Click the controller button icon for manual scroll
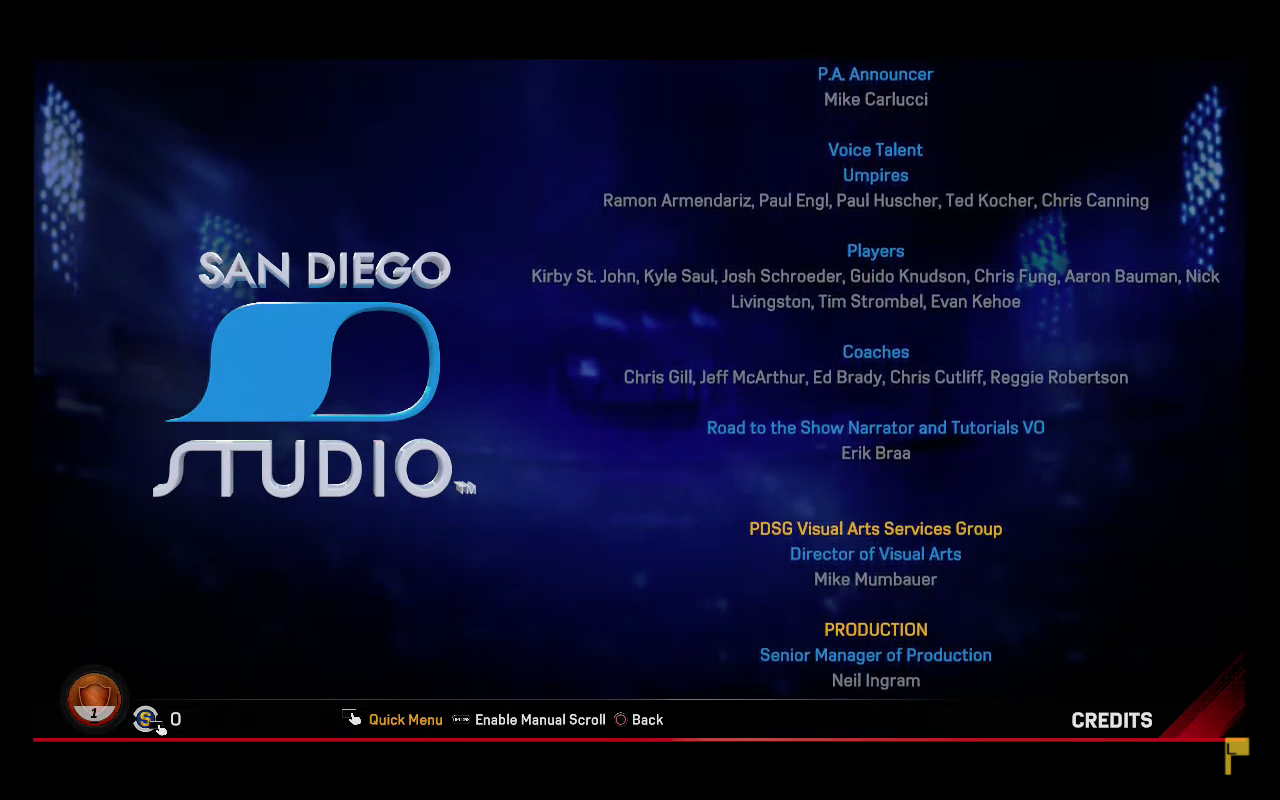This screenshot has height=800, width=1280. click(x=461, y=719)
